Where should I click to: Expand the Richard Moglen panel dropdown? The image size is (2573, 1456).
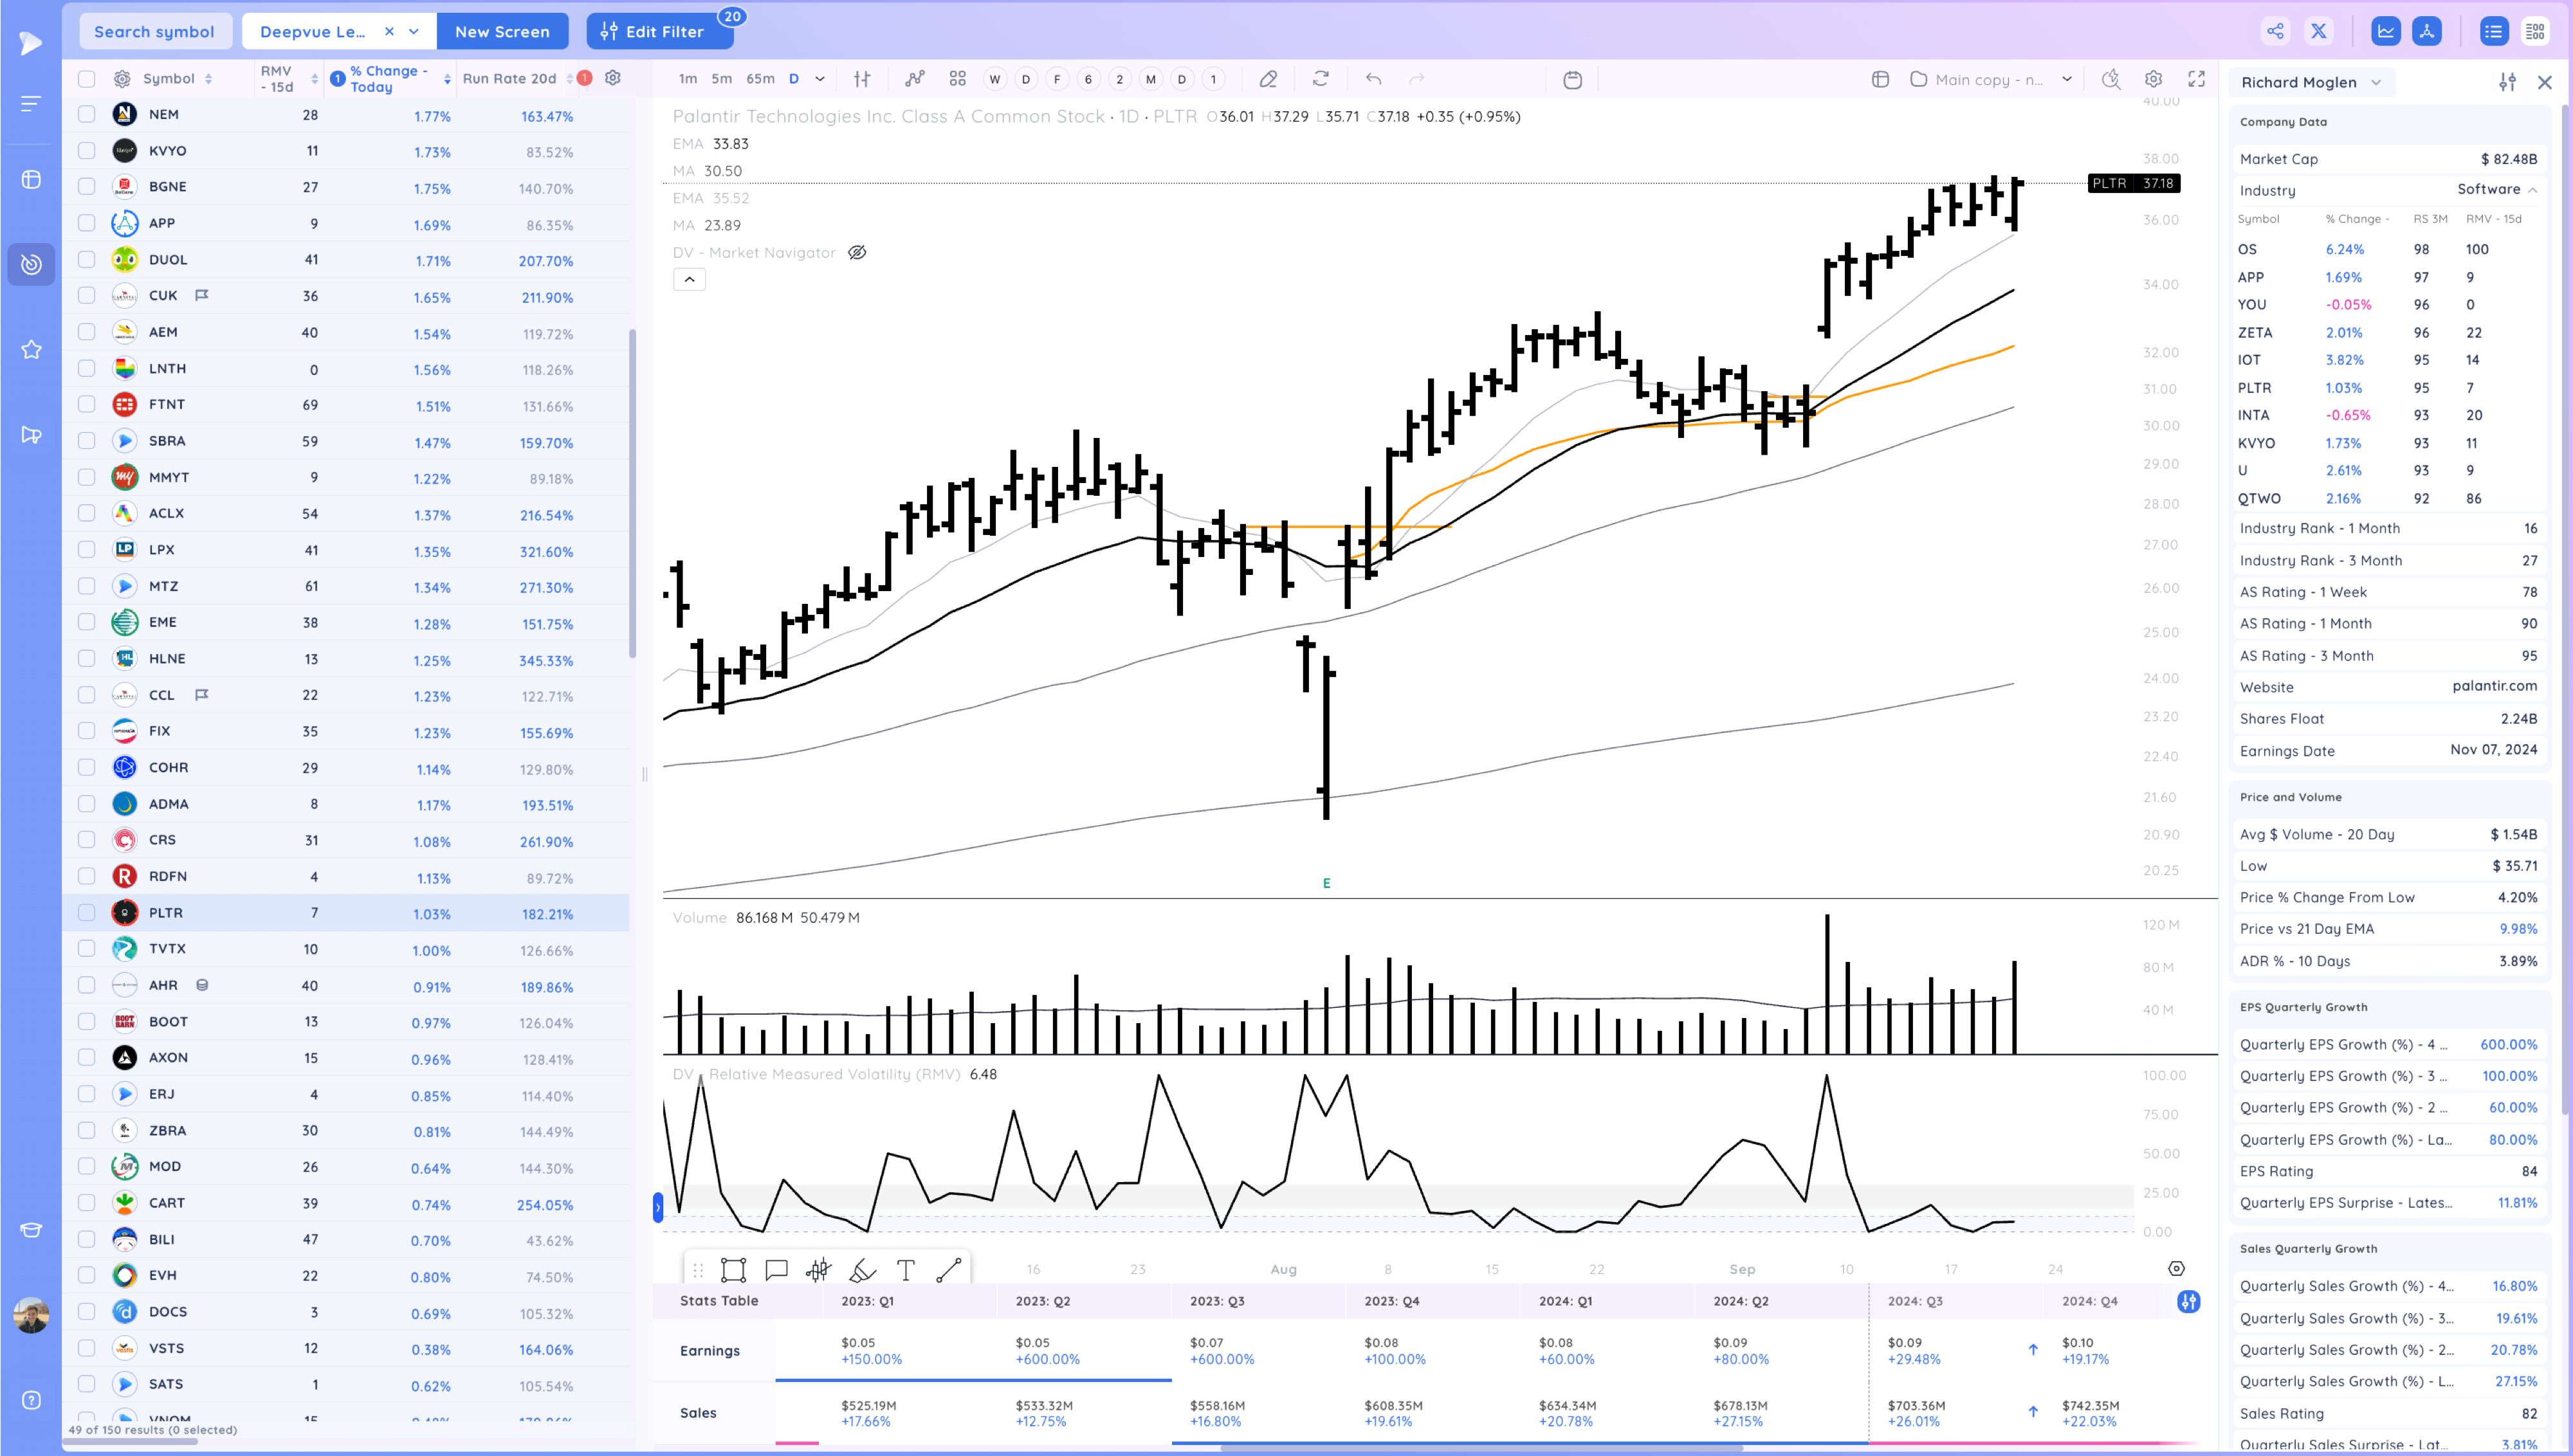coord(2376,83)
